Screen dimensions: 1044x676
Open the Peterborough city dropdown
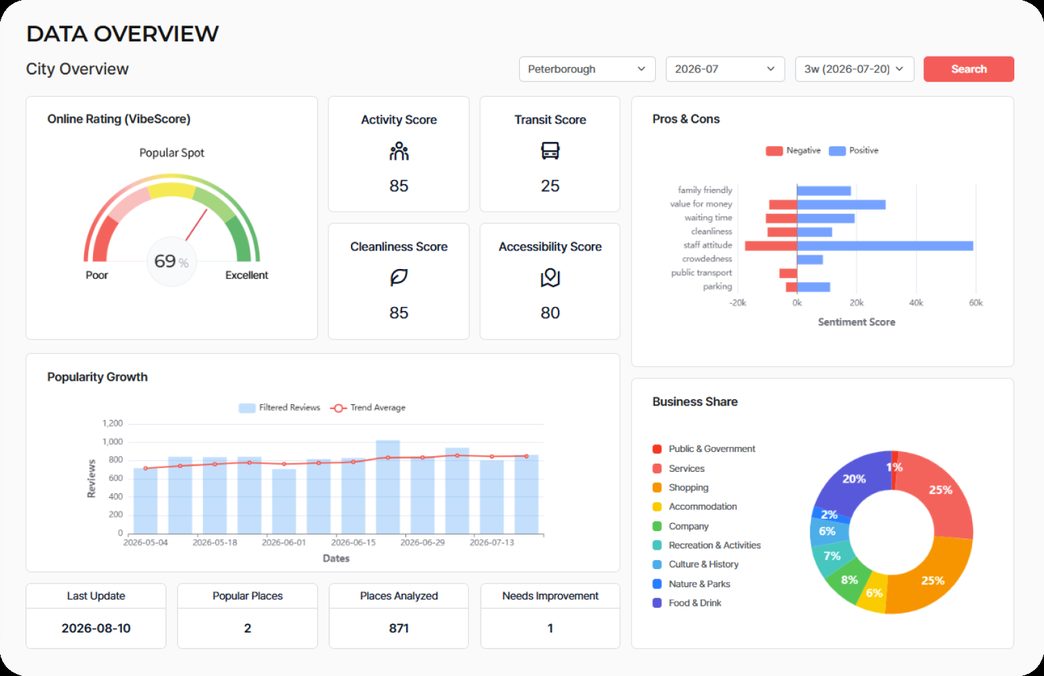587,69
